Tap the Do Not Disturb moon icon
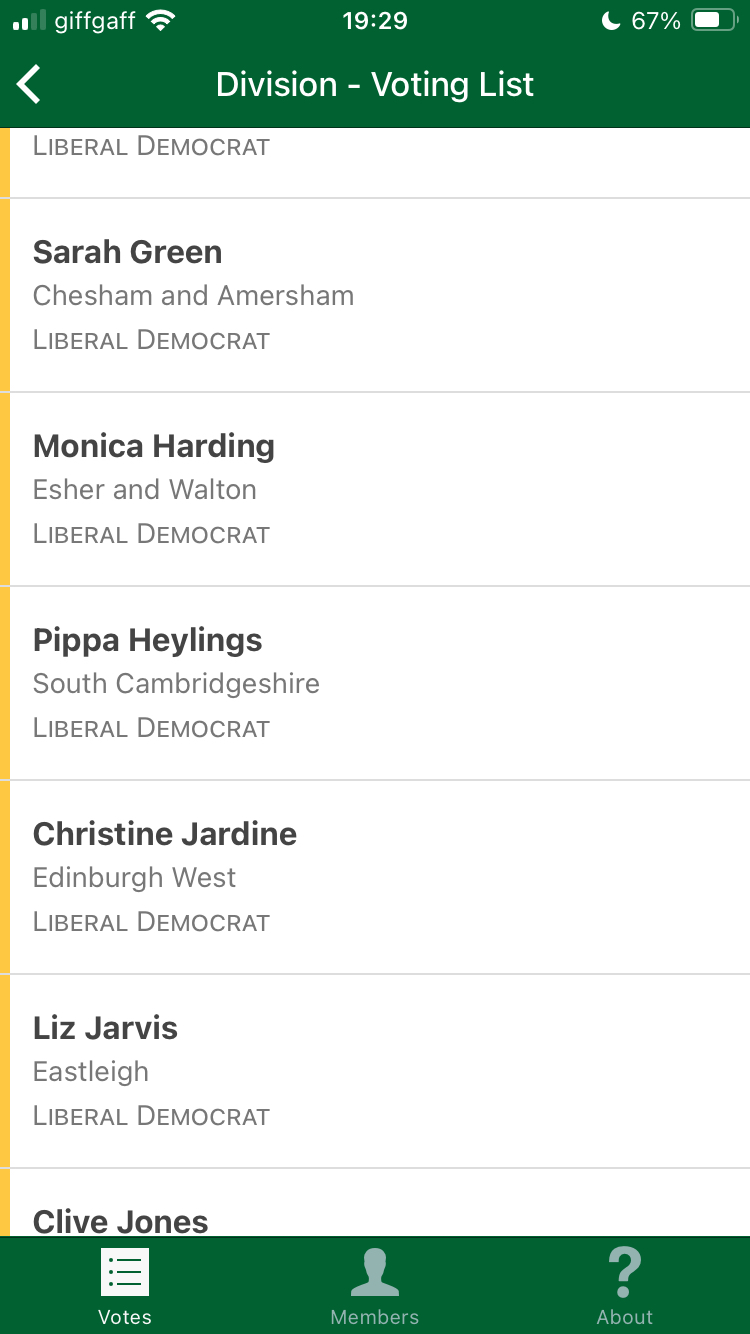The width and height of the screenshot is (750, 1334). 610,21
